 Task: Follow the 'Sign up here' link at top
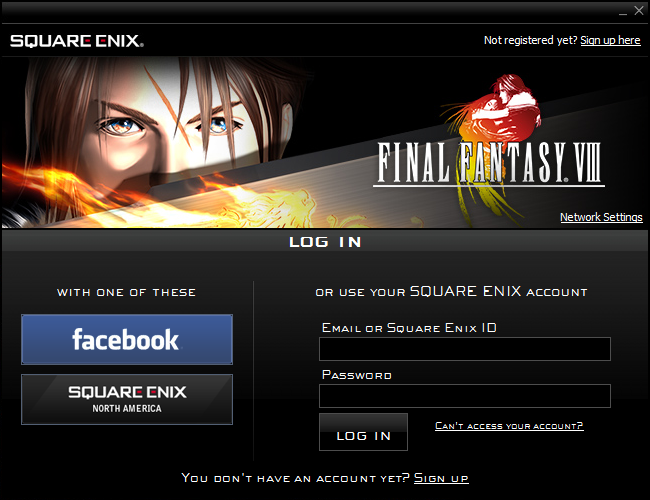click(x=610, y=40)
